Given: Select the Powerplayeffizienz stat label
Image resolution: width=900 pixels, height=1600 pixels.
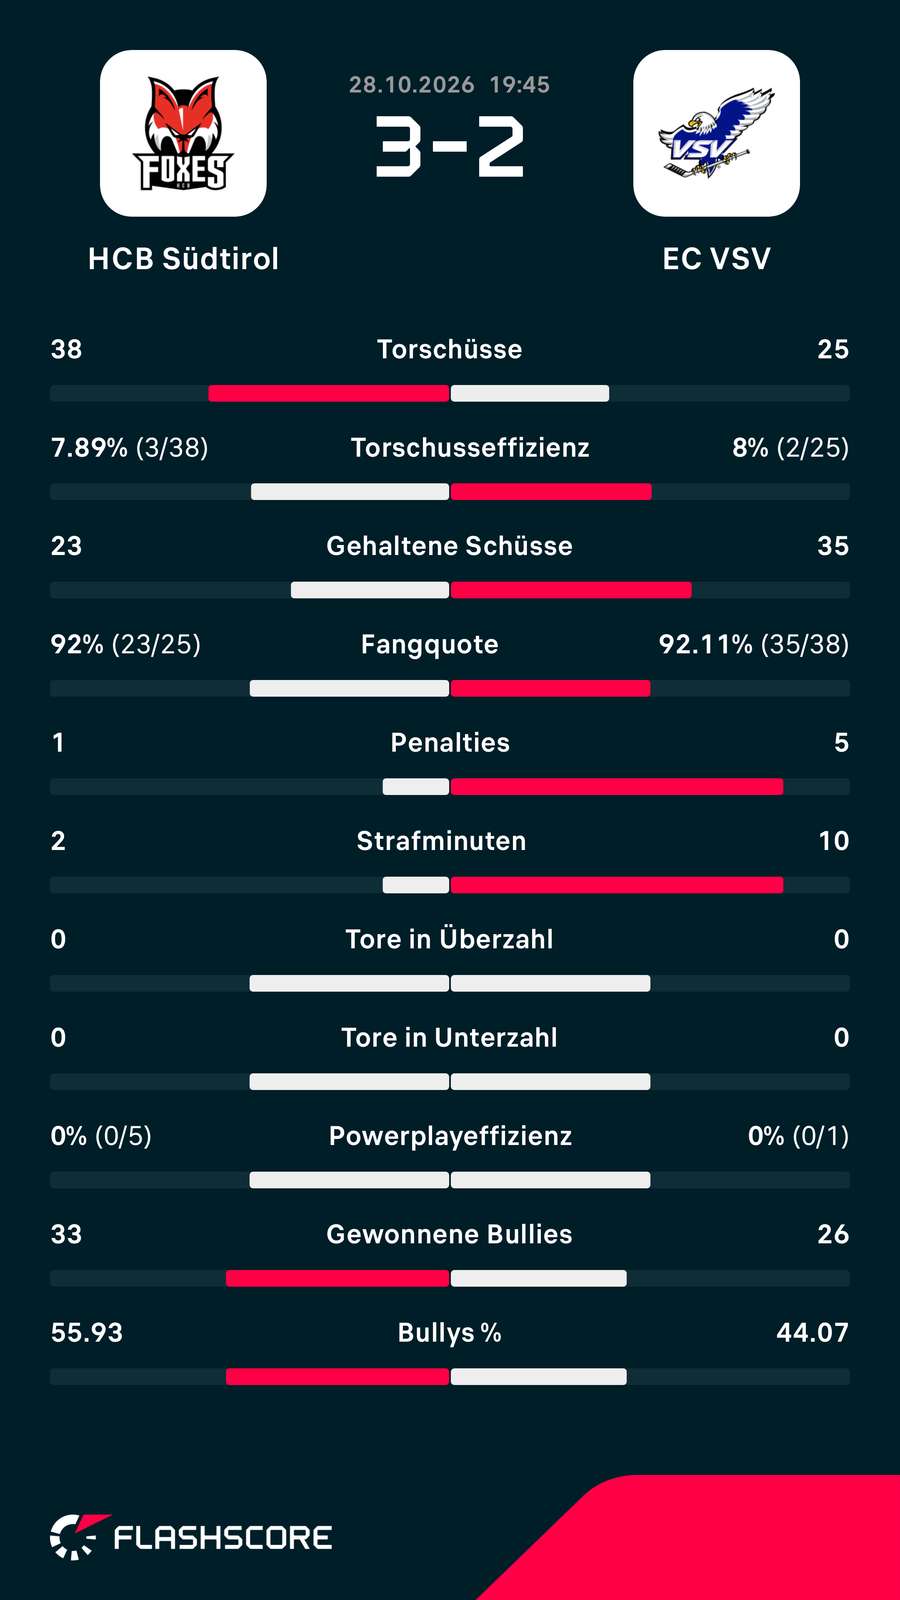Looking at the screenshot, I should tap(451, 1136).
